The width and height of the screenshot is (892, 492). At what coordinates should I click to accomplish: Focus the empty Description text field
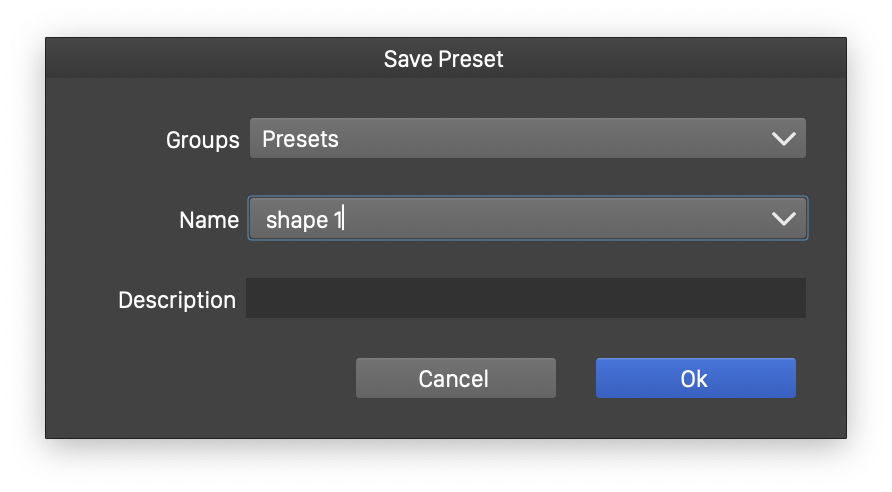click(x=525, y=299)
